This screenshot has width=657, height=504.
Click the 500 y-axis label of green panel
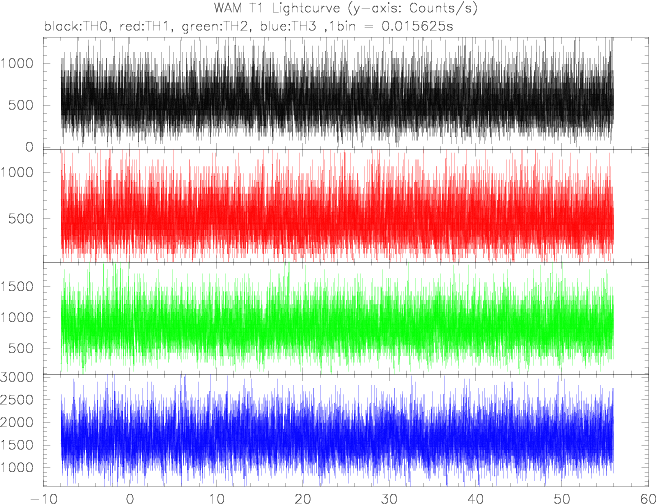21,349
